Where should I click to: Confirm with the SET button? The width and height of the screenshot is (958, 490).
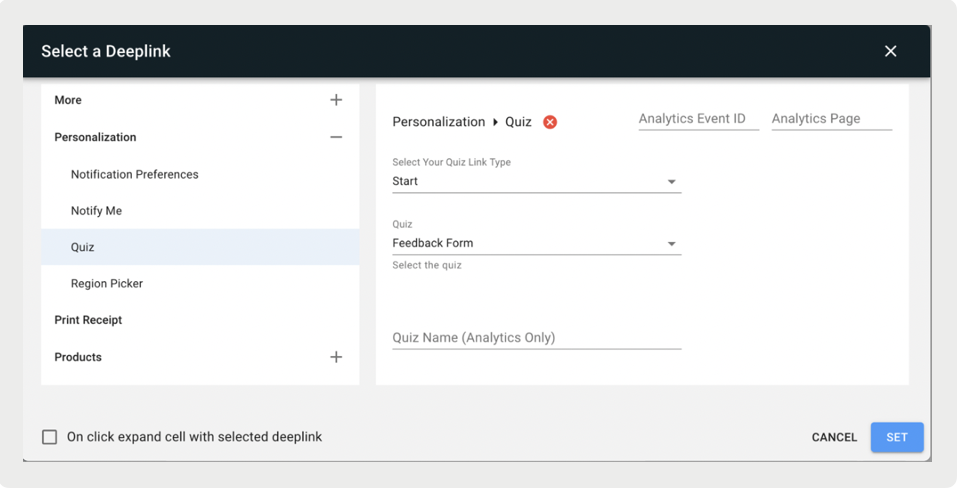point(897,437)
